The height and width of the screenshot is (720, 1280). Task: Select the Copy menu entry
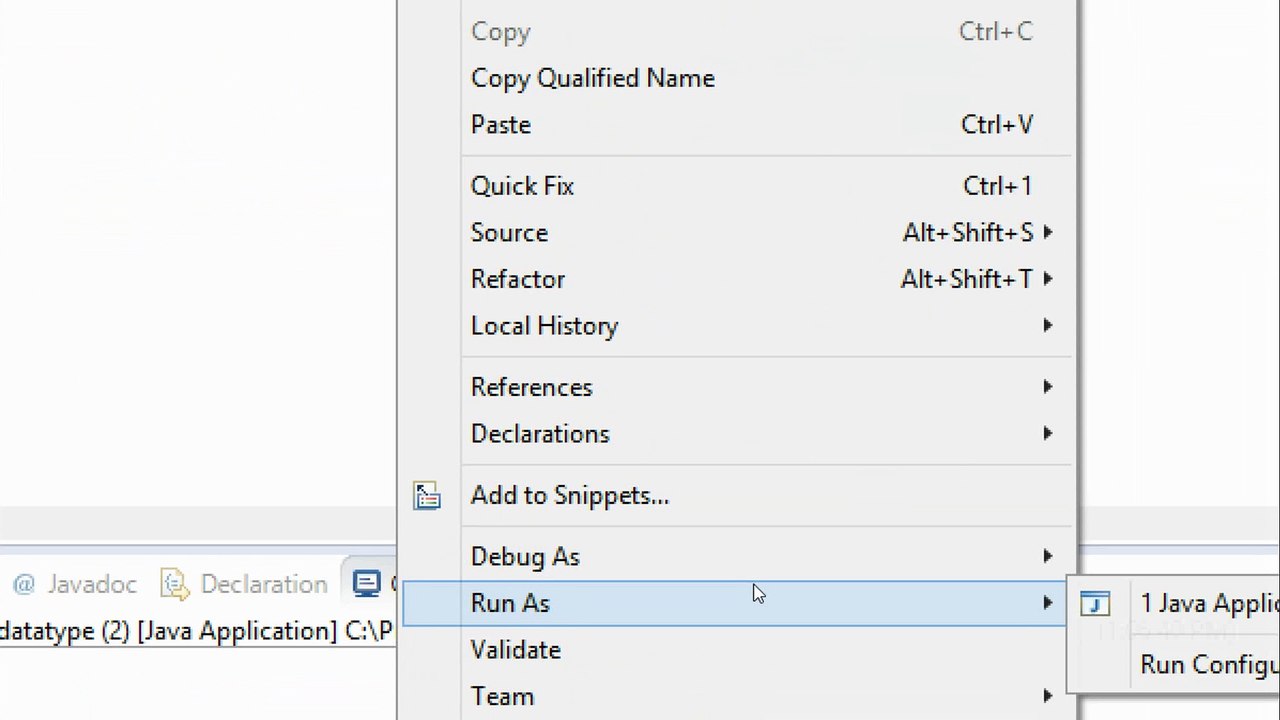(x=501, y=32)
